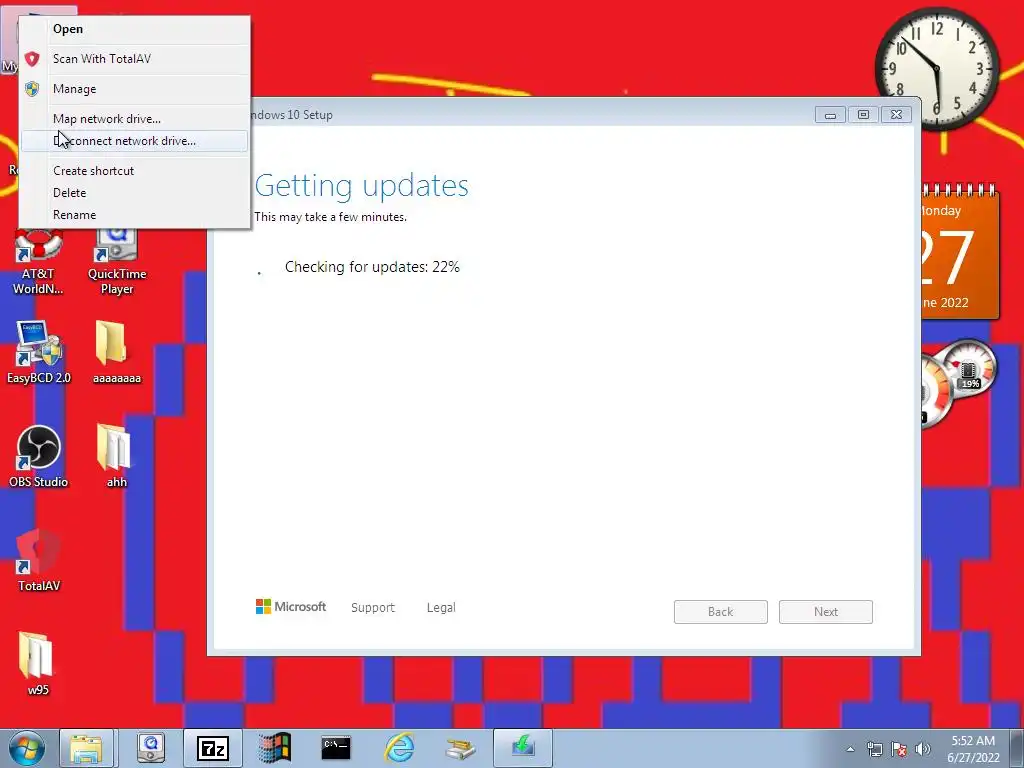Screen dimensions: 1024x768
Task: Open EasyBCD 2.0 desktop shortcut
Action: (39, 353)
